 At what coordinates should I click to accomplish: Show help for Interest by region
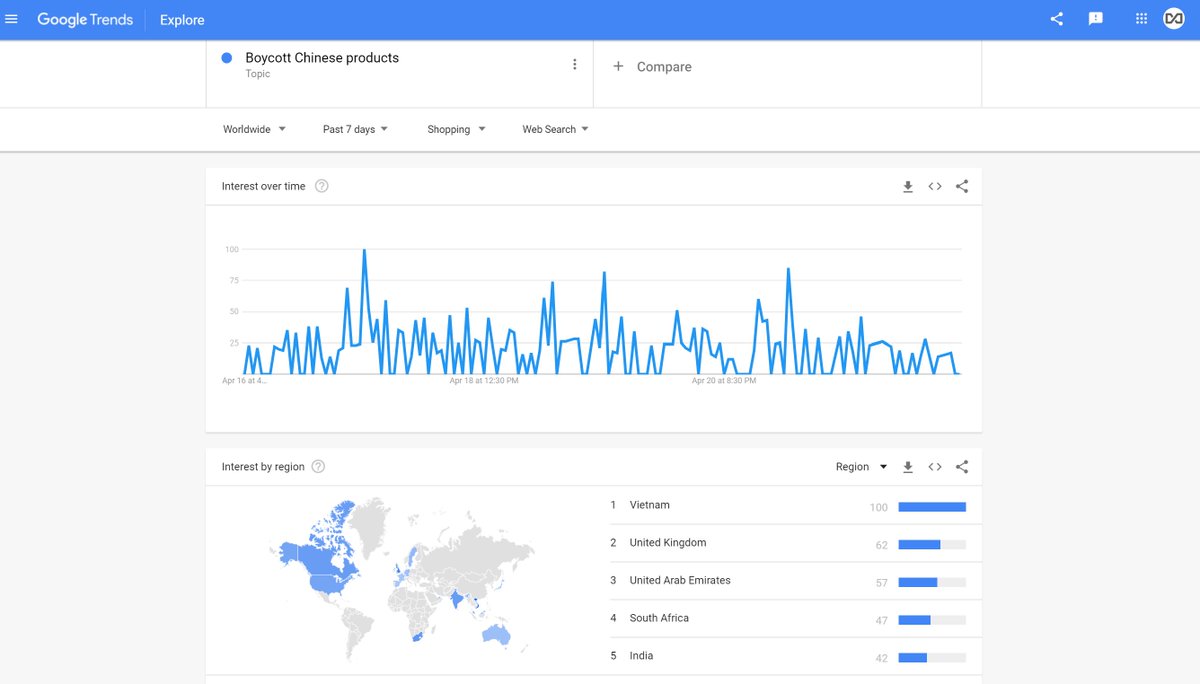[318, 467]
